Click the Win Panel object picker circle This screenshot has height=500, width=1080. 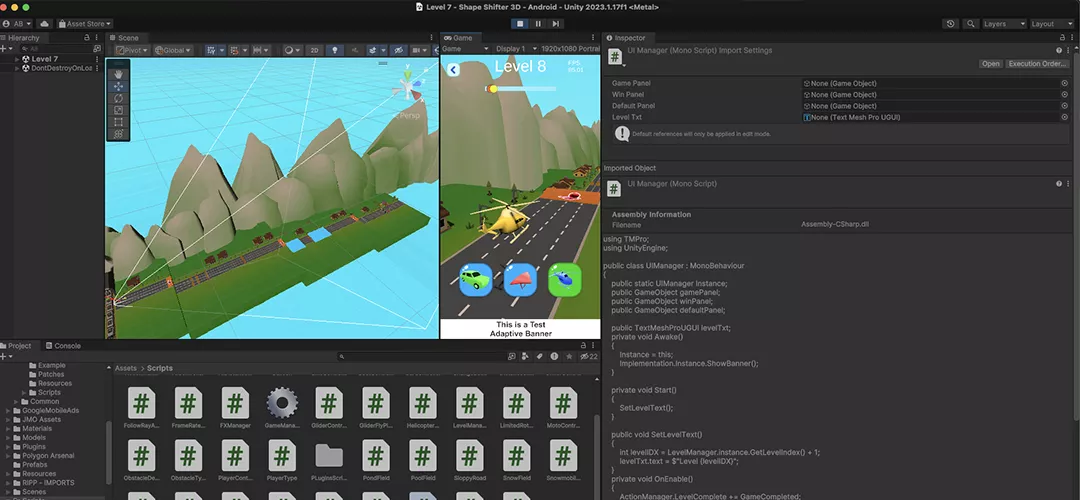pos(1064,94)
